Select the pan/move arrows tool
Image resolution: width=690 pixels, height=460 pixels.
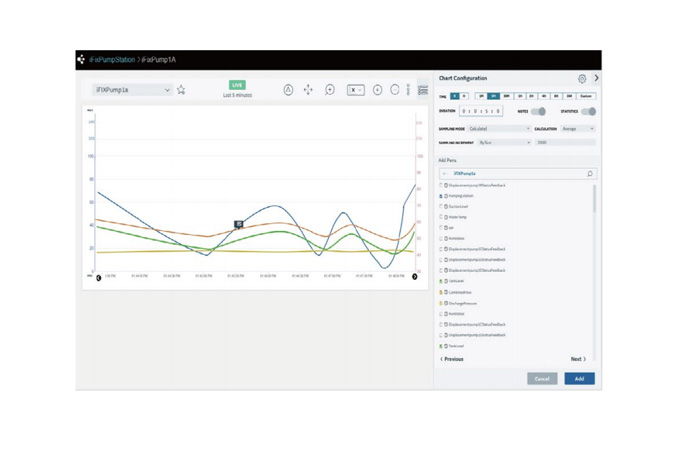coord(308,90)
